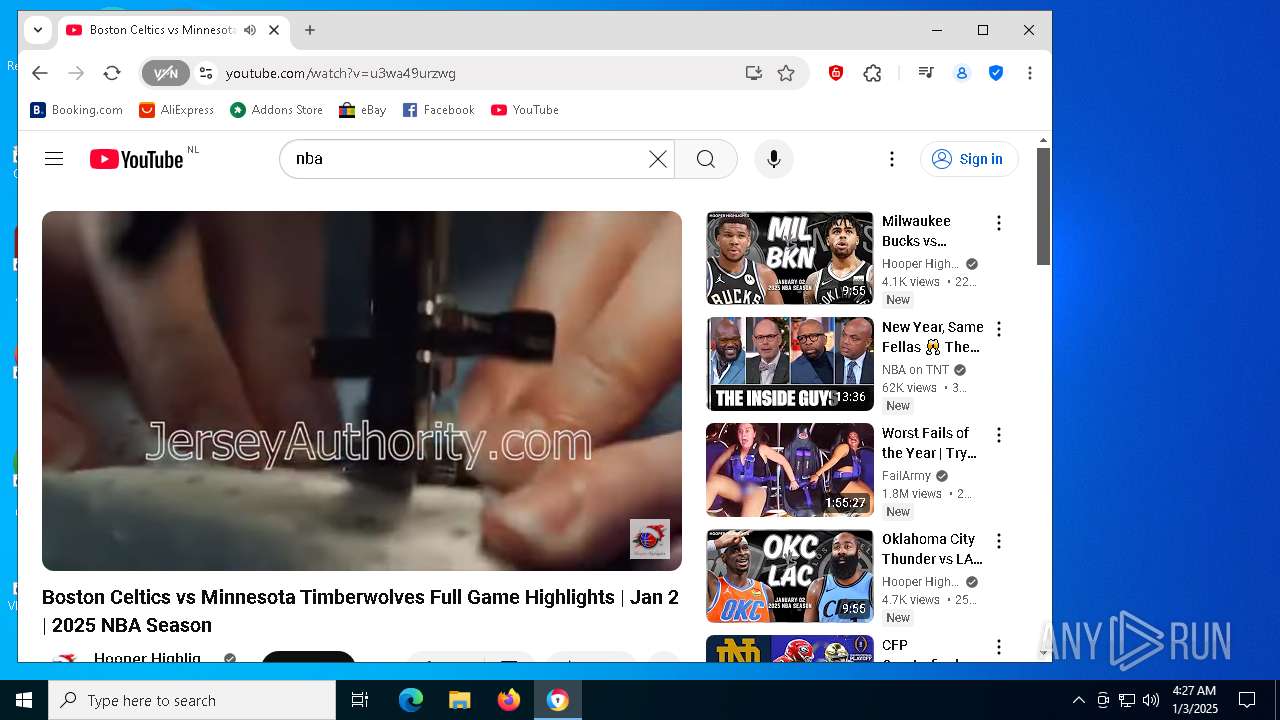
Task: Open Milwaukee Bucks vs video title
Action: (917, 231)
